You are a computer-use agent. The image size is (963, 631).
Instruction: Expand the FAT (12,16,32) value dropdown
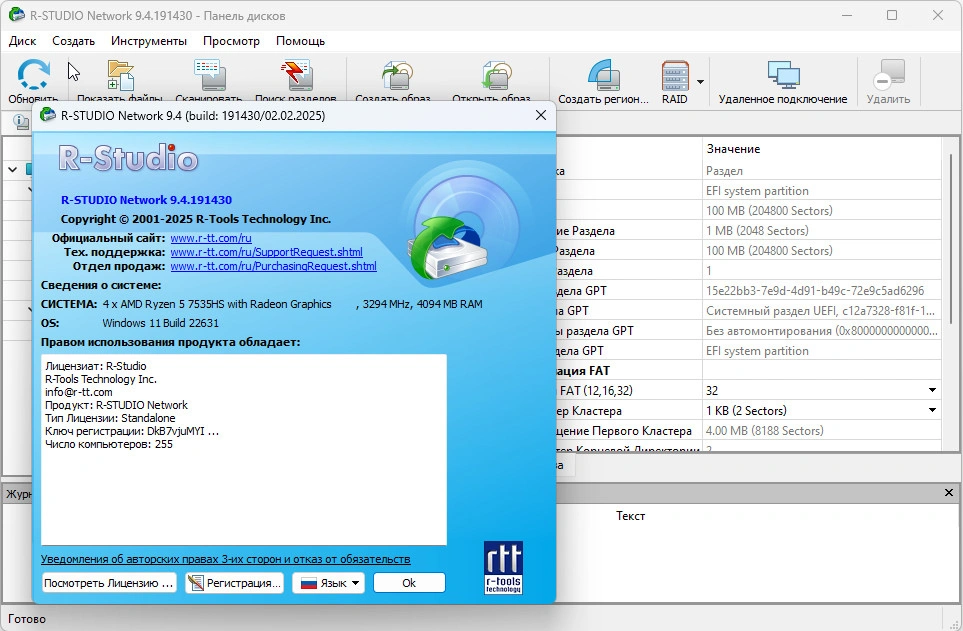click(932, 390)
